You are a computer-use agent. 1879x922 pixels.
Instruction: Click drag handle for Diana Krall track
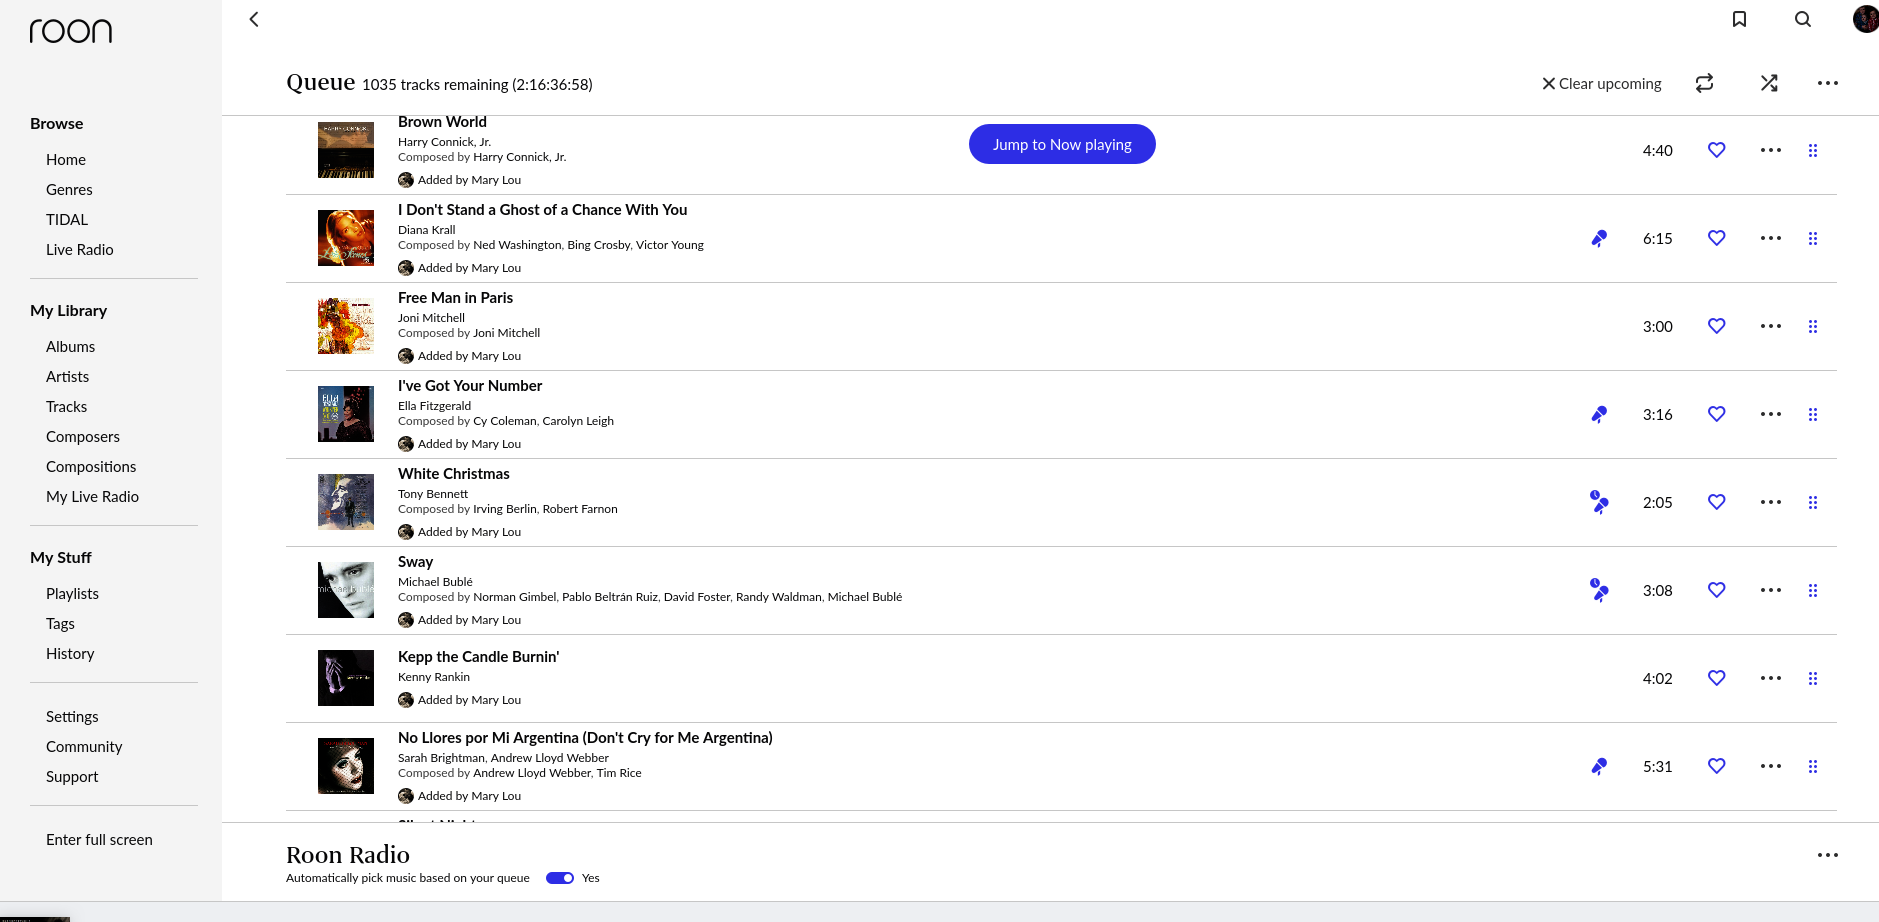click(x=1813, y=238)
